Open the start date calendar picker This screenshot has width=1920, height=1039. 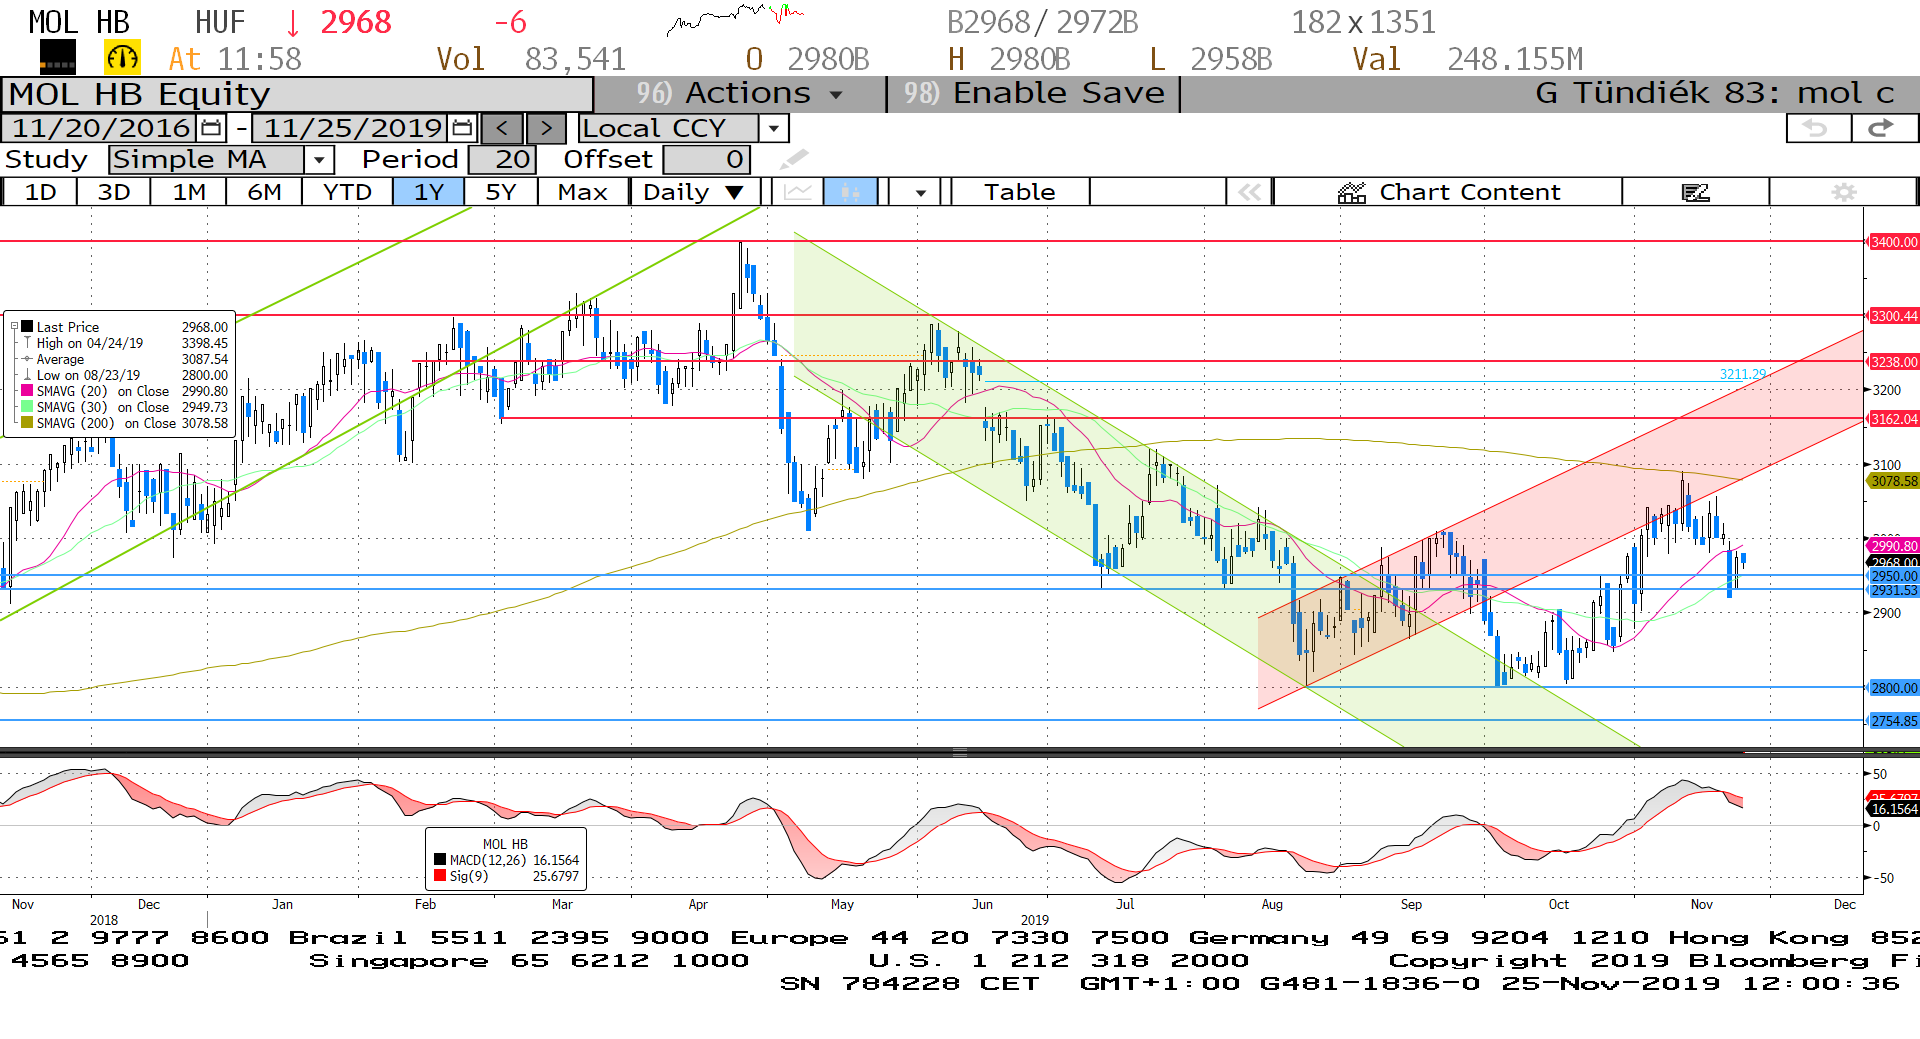tap(211, 128)
